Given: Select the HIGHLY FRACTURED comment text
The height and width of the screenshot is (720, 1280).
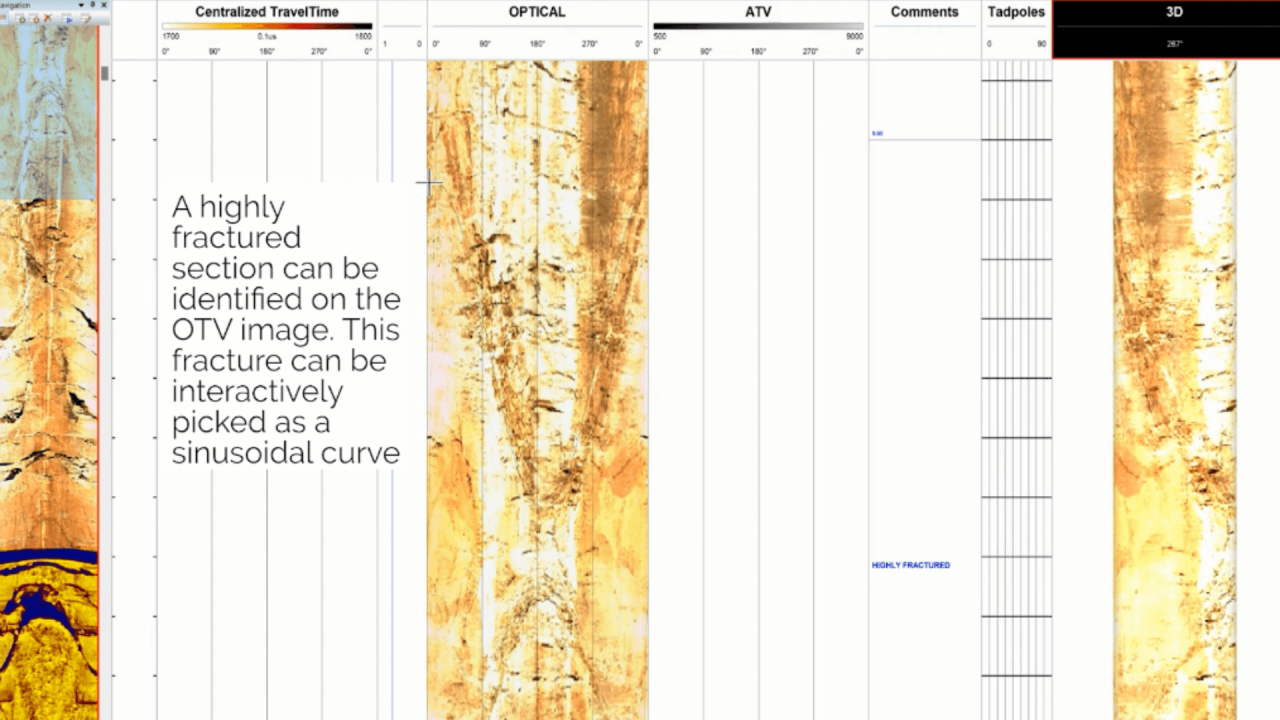Looking at the screenshot, I should [x=910, y=565].
